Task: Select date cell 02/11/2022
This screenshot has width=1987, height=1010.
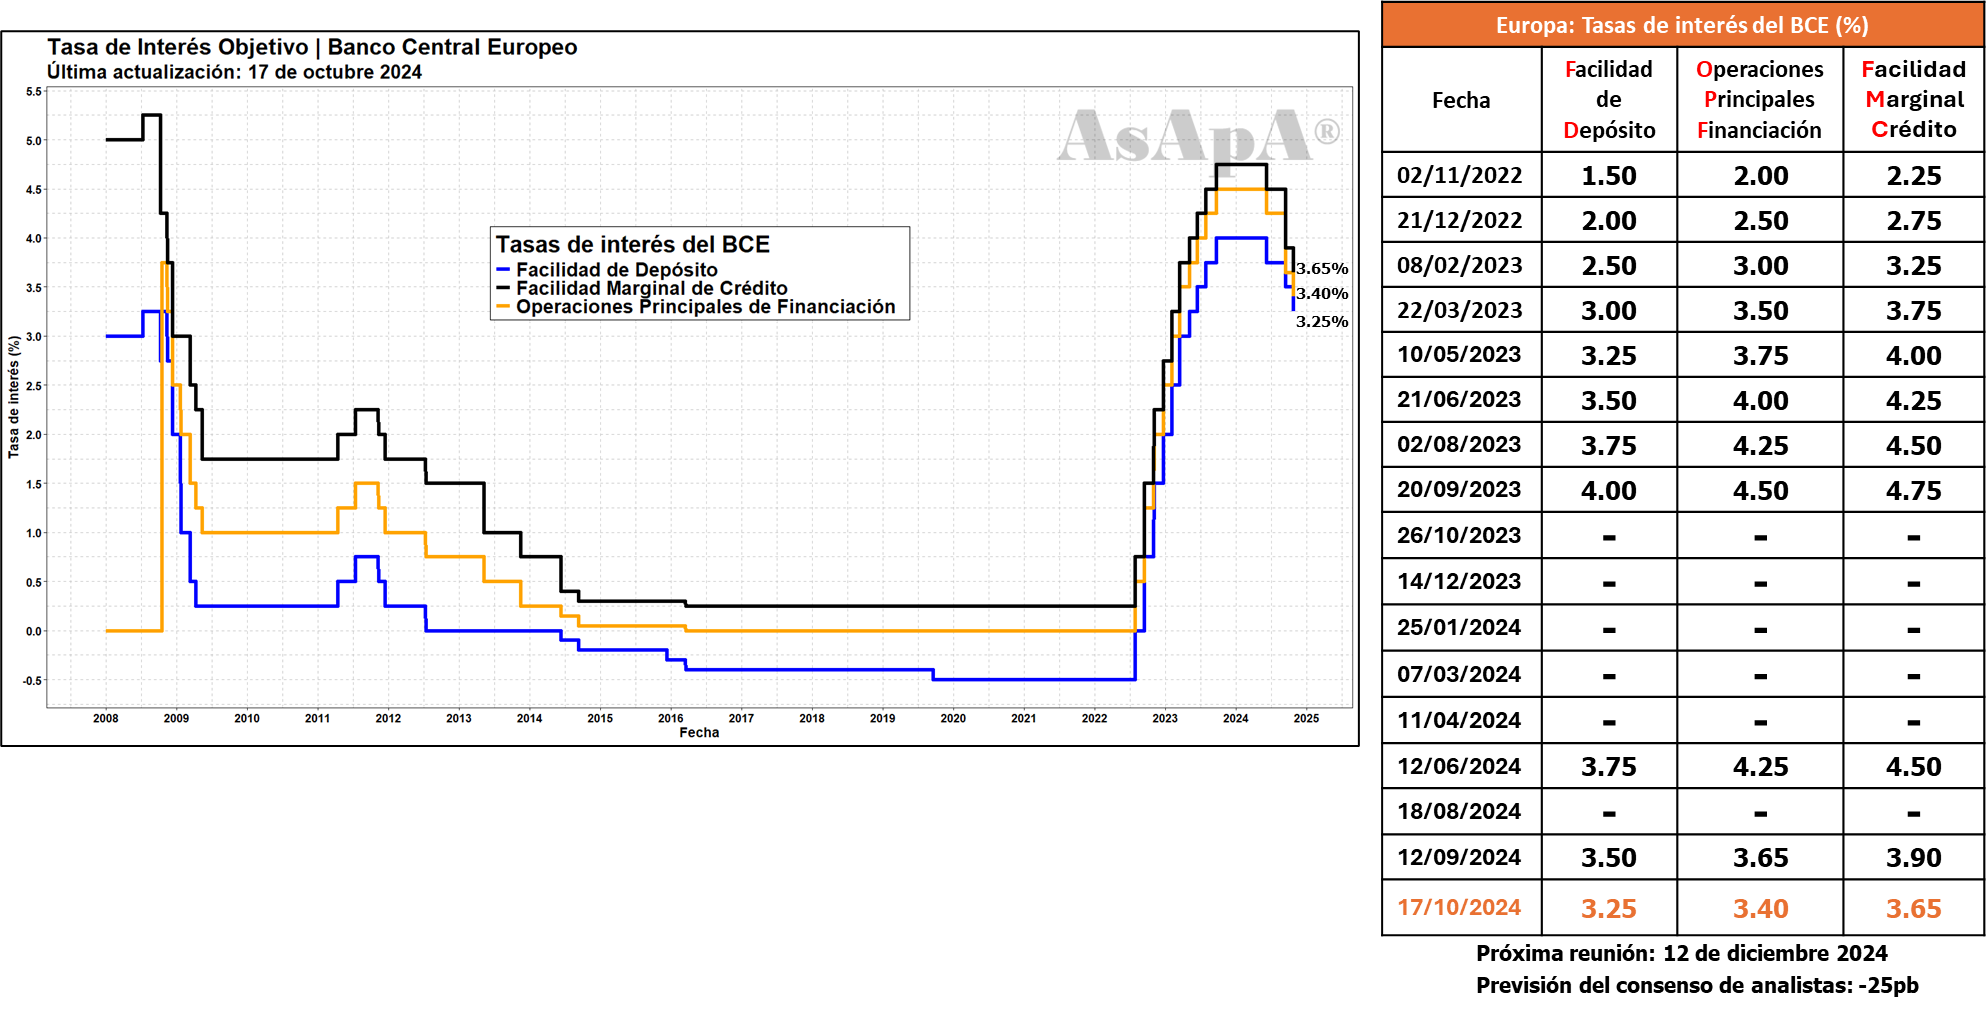Action: click(1460, 175)
